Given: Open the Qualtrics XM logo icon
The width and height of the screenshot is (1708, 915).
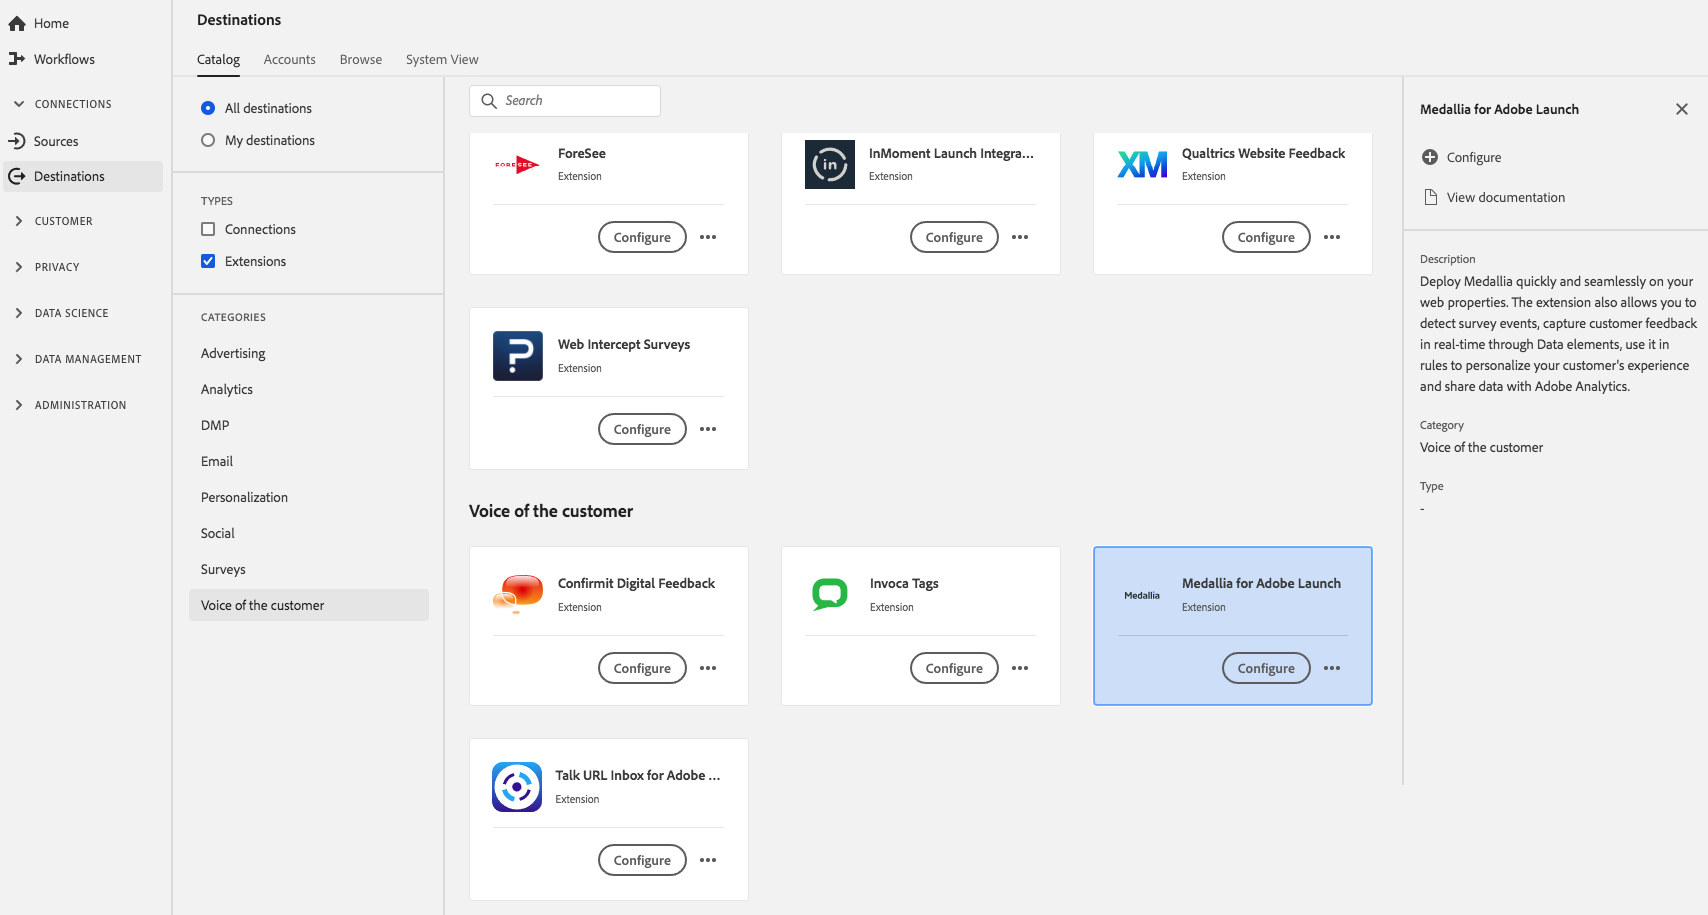Looking at the screenshot, I should point(1142,165).
